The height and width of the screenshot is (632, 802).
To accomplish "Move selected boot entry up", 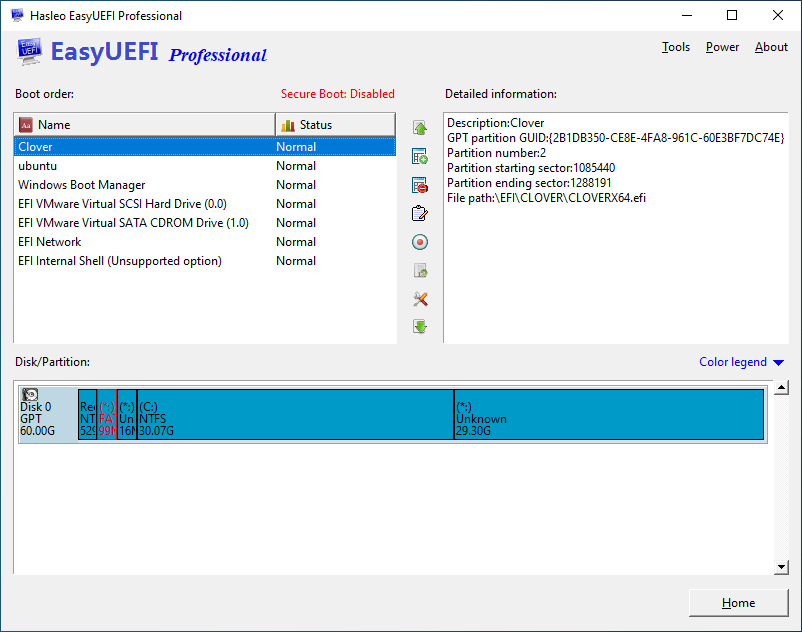I will pyautogui.click(x=420, y=128).
